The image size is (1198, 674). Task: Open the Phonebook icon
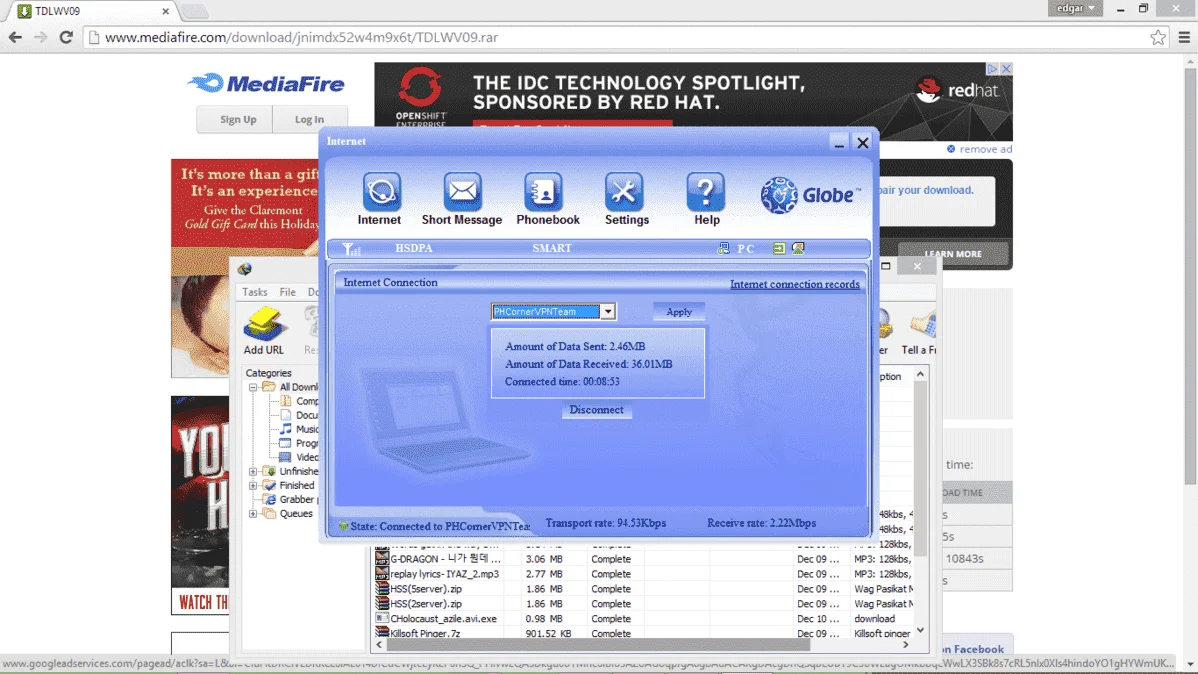click(543, 191)
